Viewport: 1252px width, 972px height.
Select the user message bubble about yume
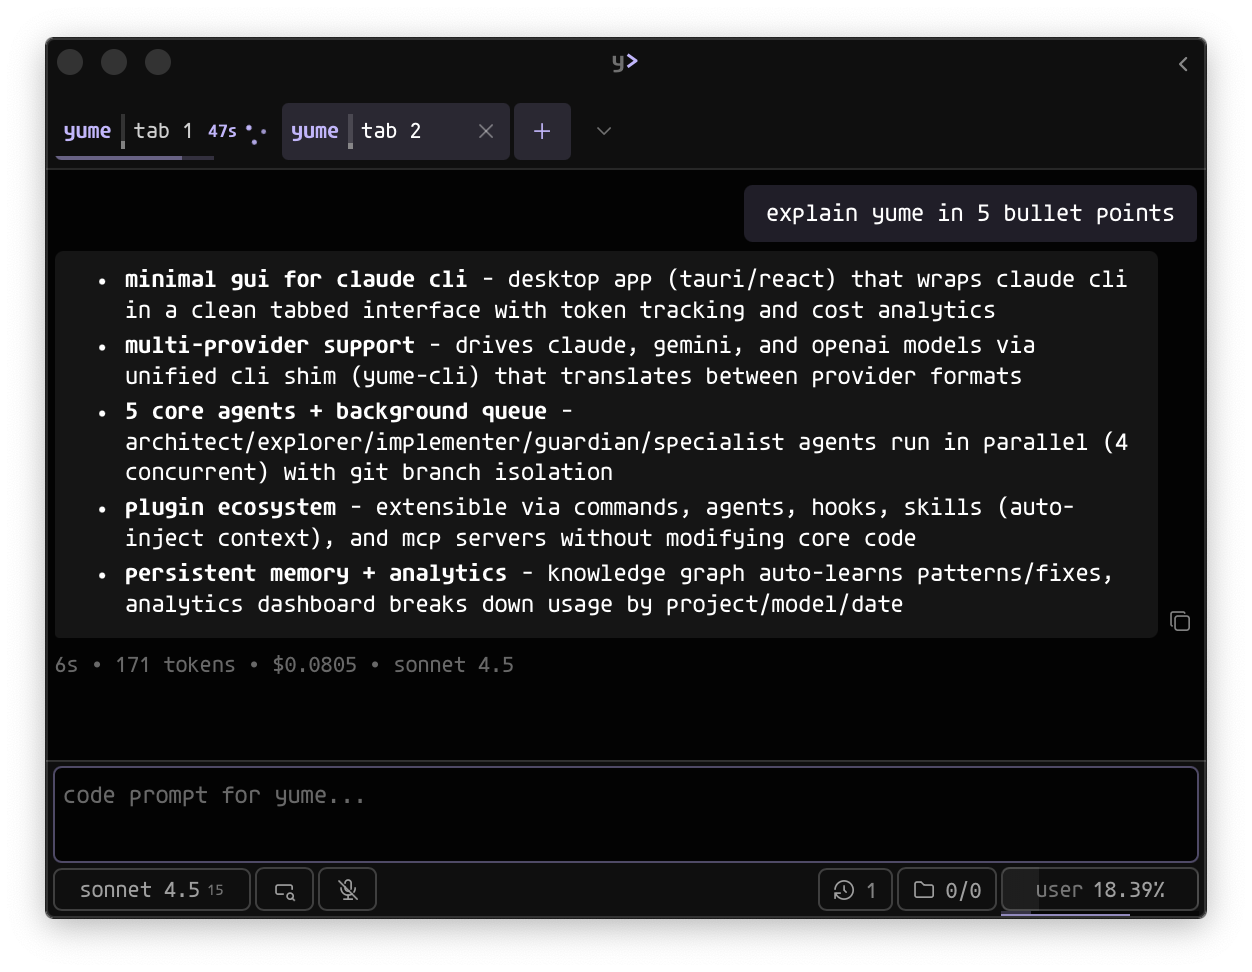969,213
